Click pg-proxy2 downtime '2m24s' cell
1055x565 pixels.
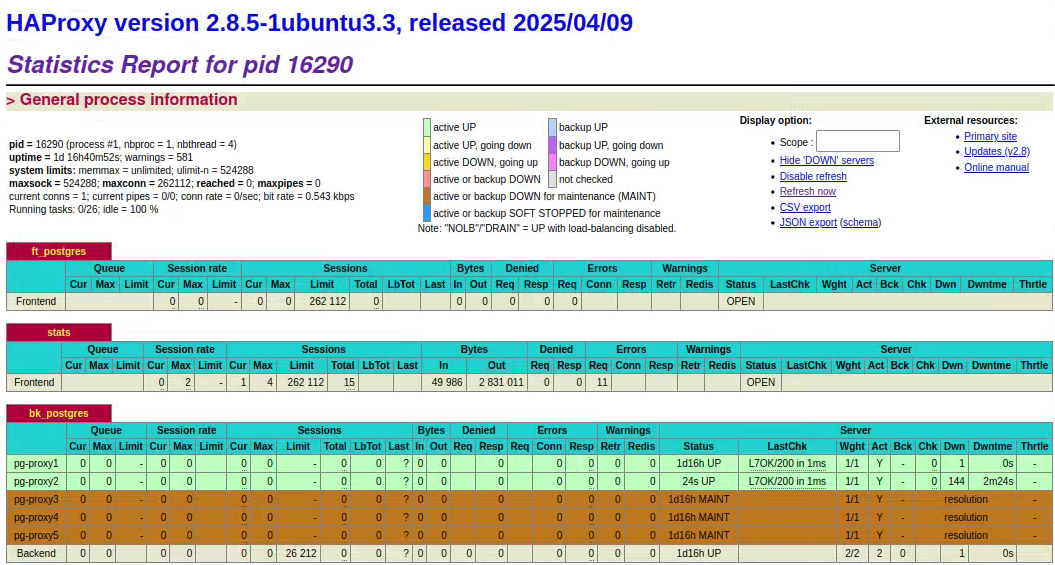pos(992,482)
